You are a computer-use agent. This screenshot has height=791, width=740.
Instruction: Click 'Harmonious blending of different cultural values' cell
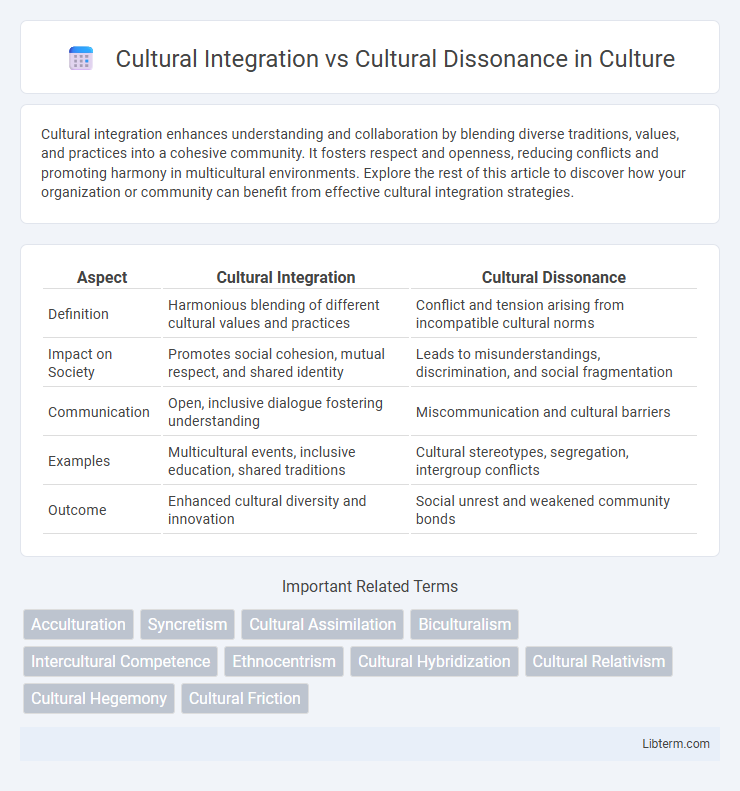286,314
